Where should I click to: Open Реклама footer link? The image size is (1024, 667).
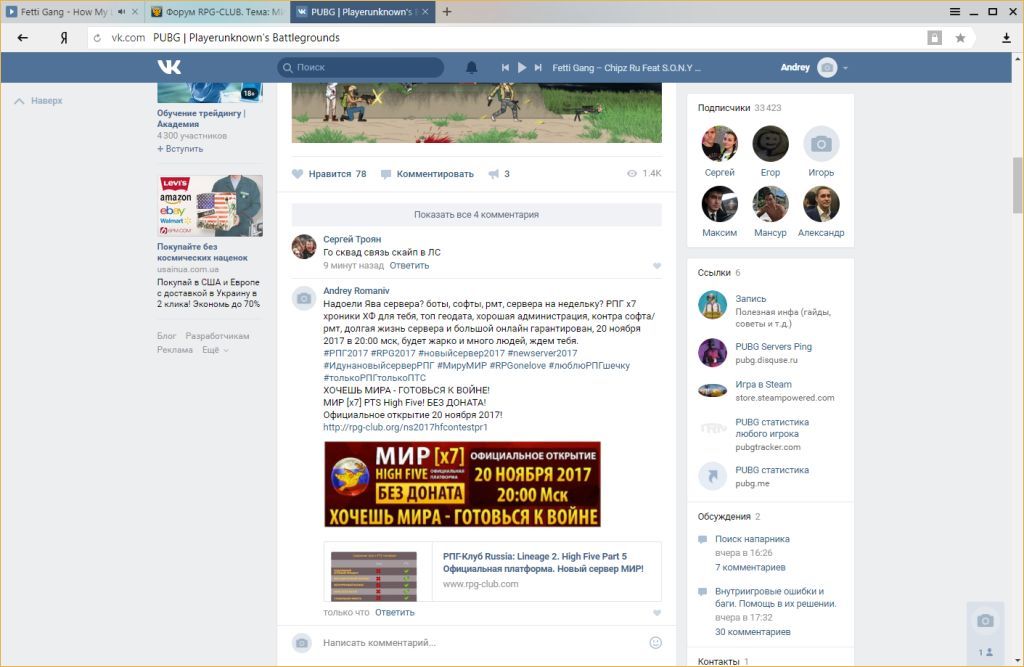pos(174,350)
